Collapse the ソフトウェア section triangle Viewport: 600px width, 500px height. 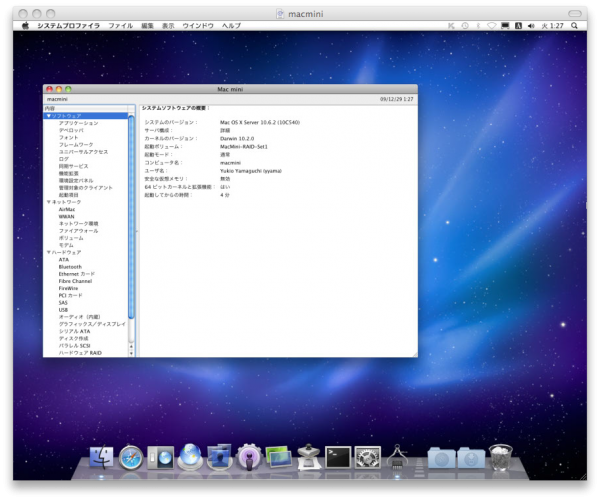tap(49, 116)
